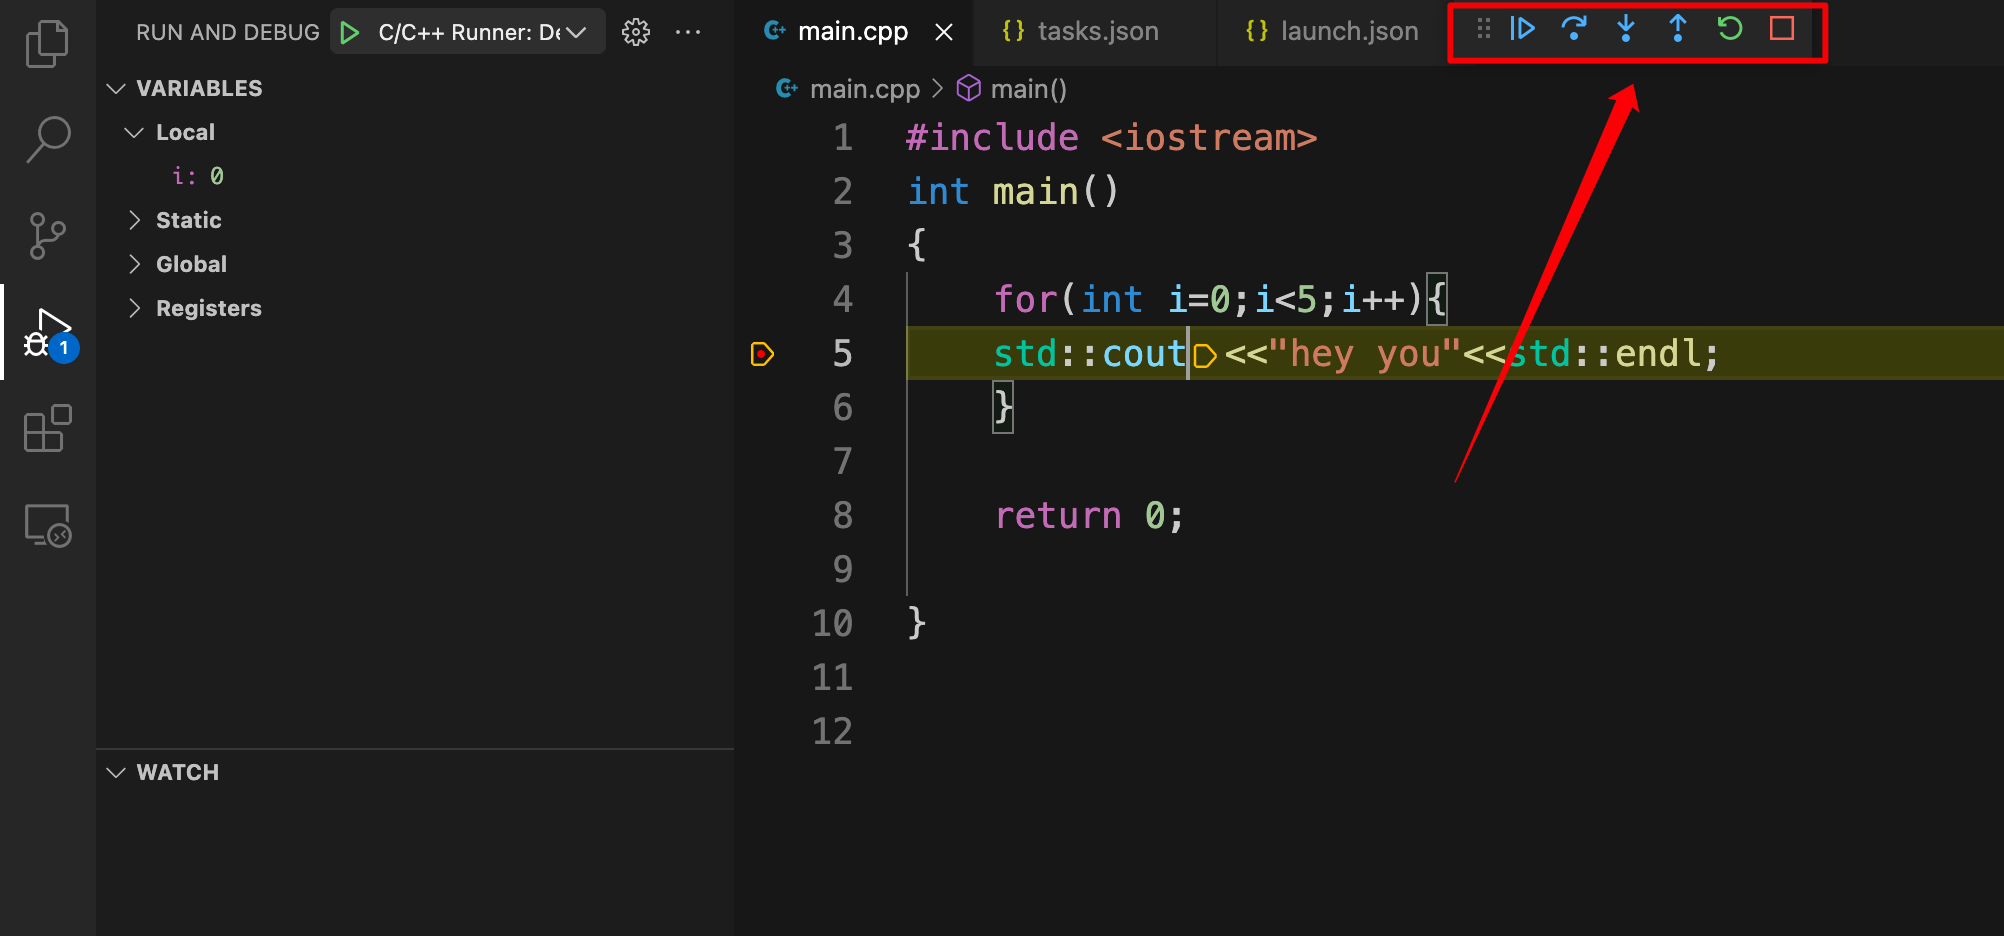Select local variable i: 0

(x=198, y=176)
